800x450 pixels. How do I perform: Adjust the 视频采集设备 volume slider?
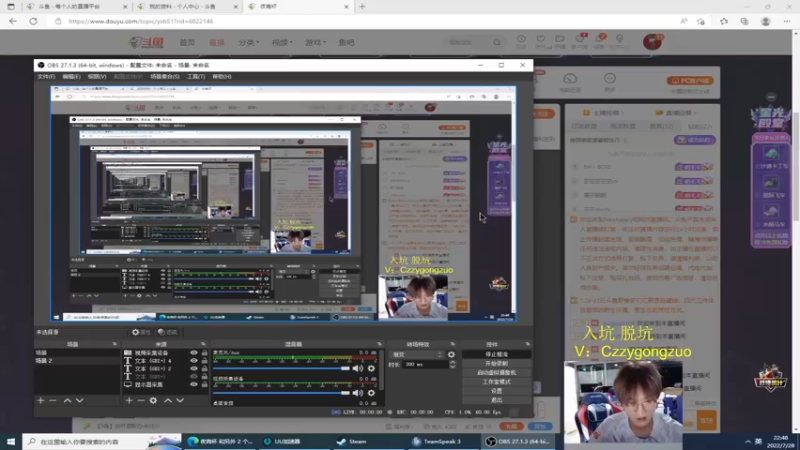click(282, 393)
